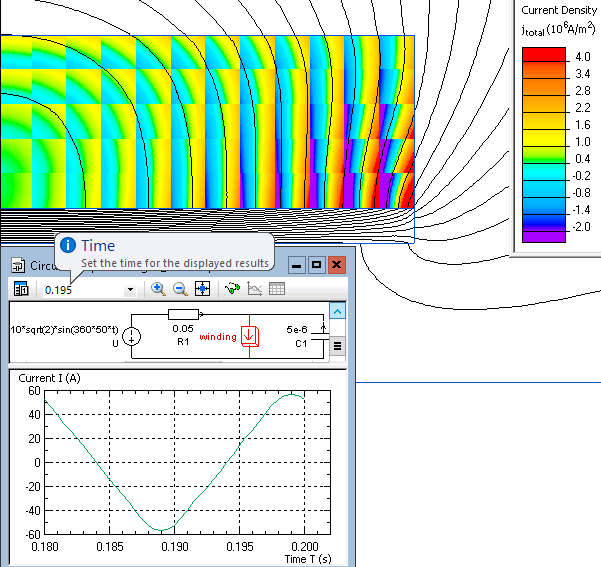601x567 pixels.
Task: Select the voltage source U symbol
Action: click(131, 337)
